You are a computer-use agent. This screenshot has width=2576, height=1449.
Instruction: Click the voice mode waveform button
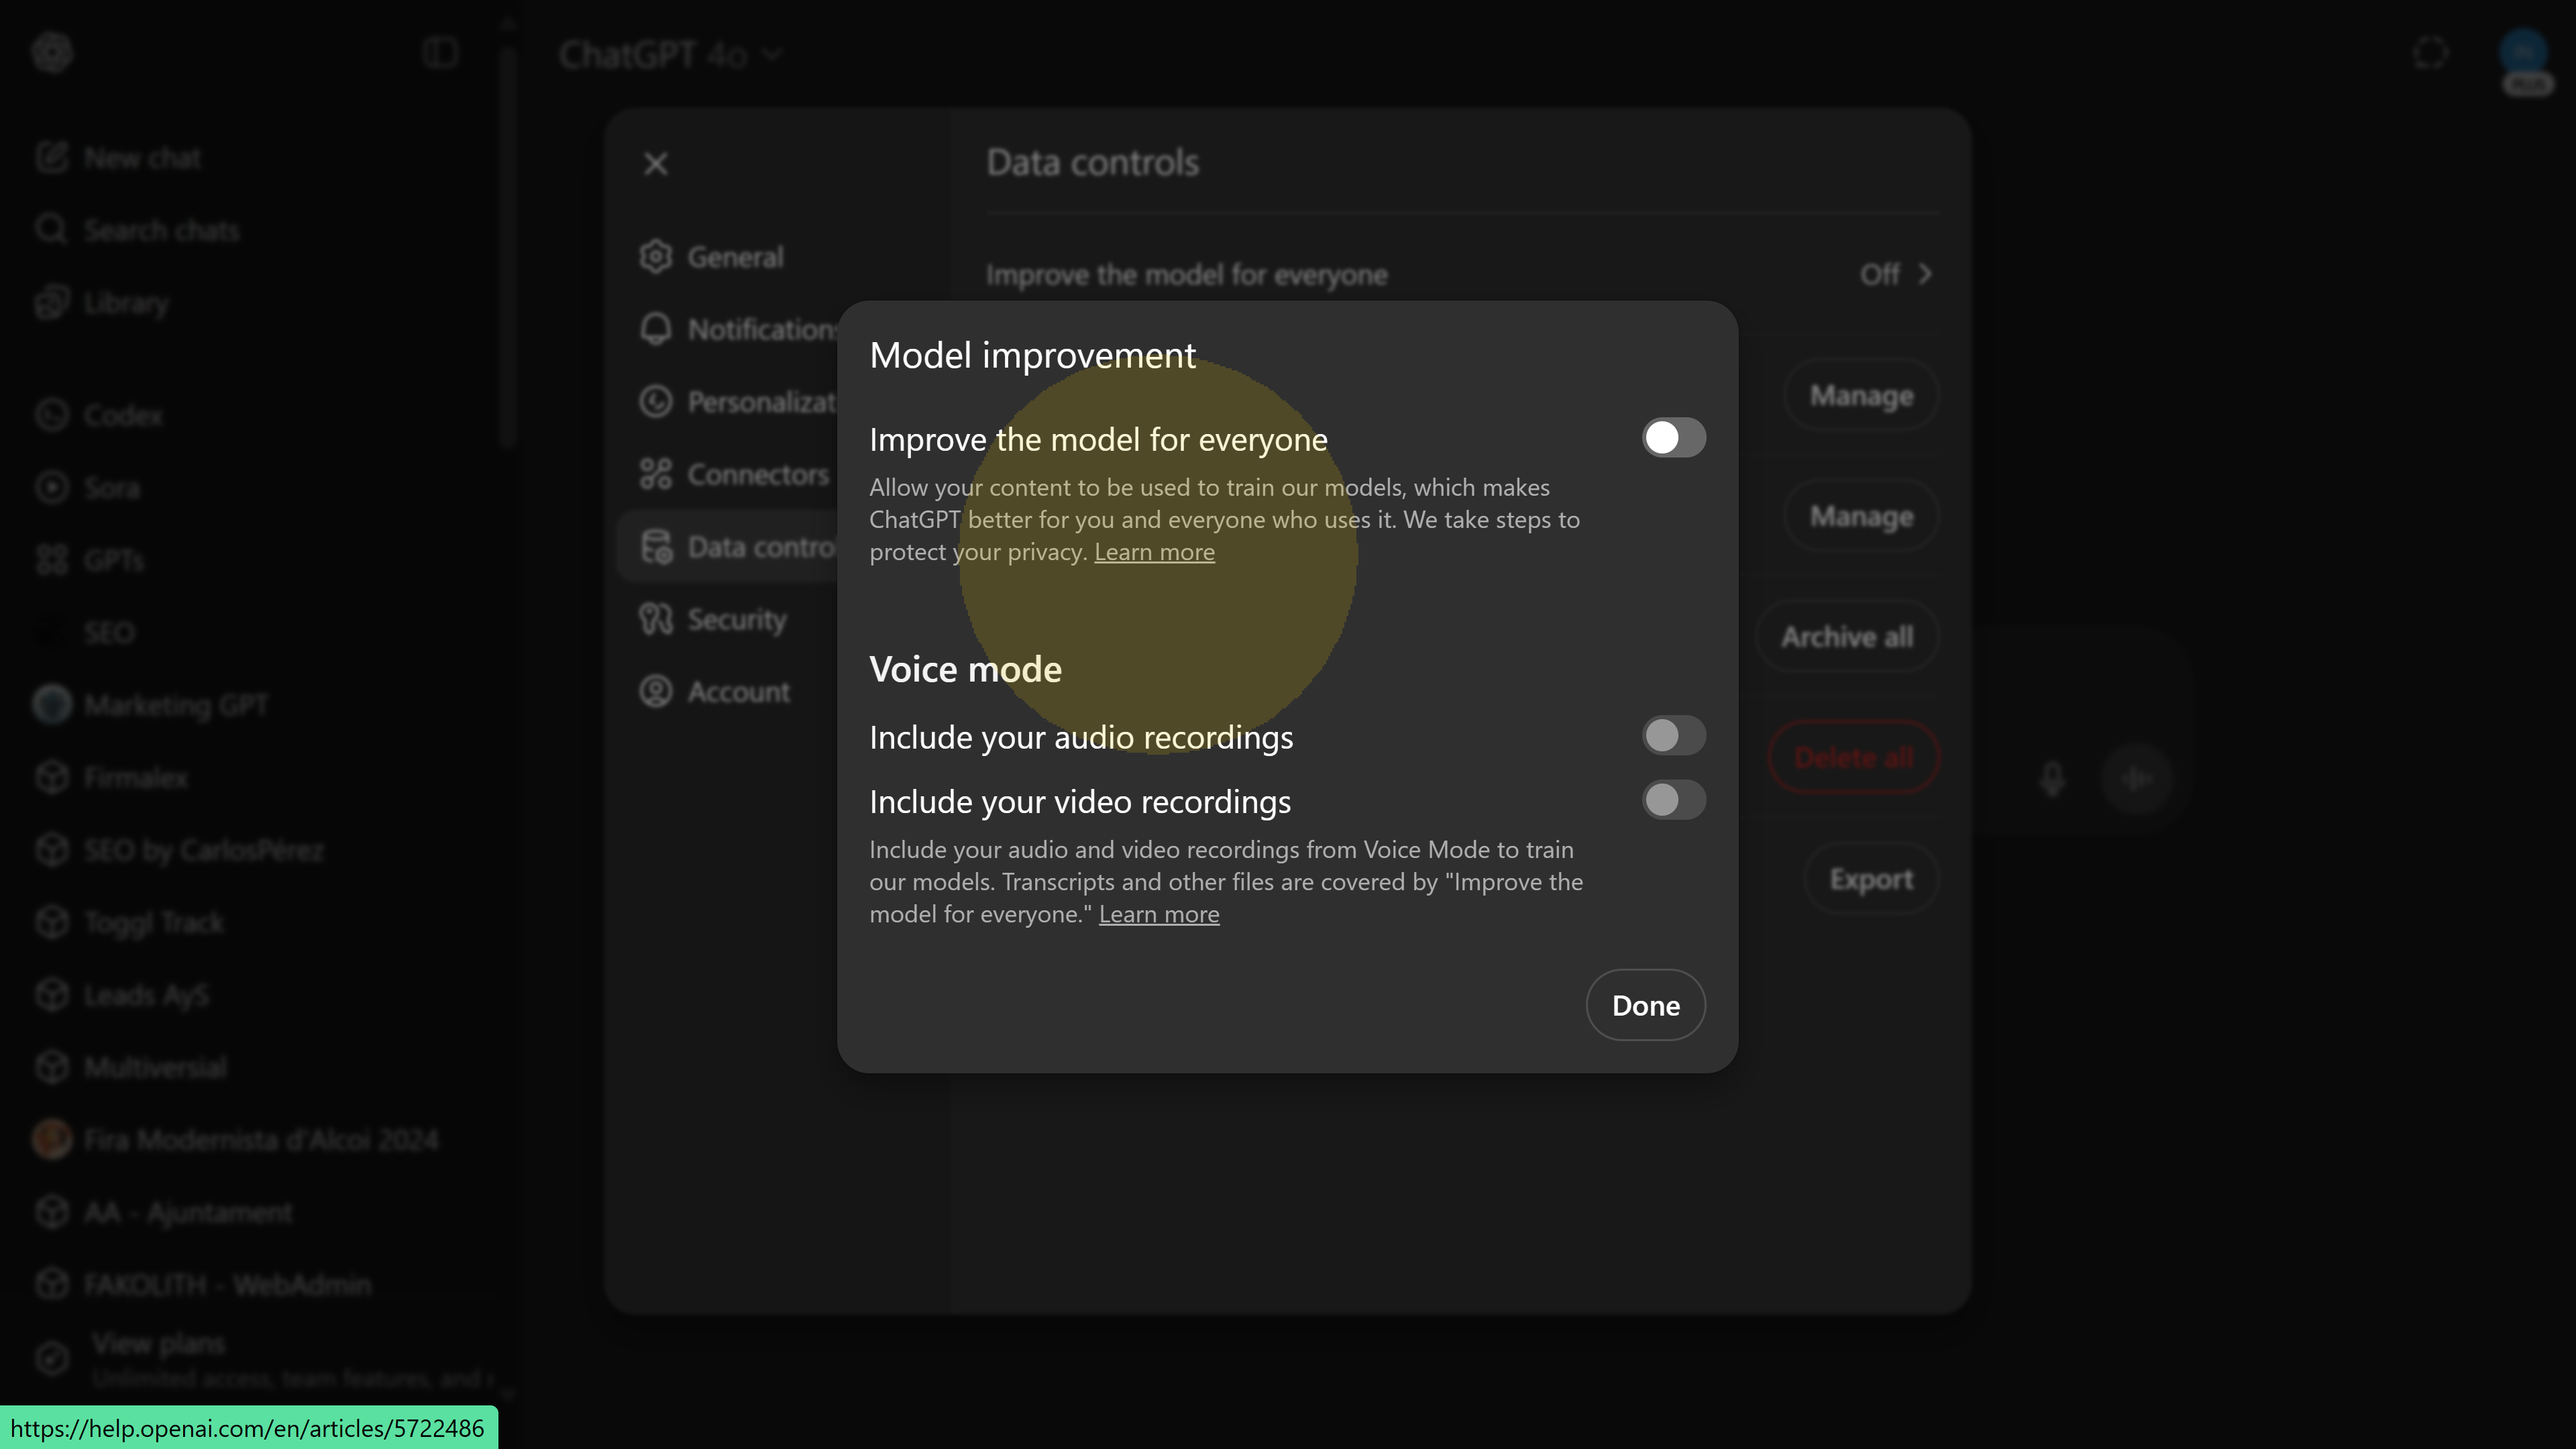2137,778
